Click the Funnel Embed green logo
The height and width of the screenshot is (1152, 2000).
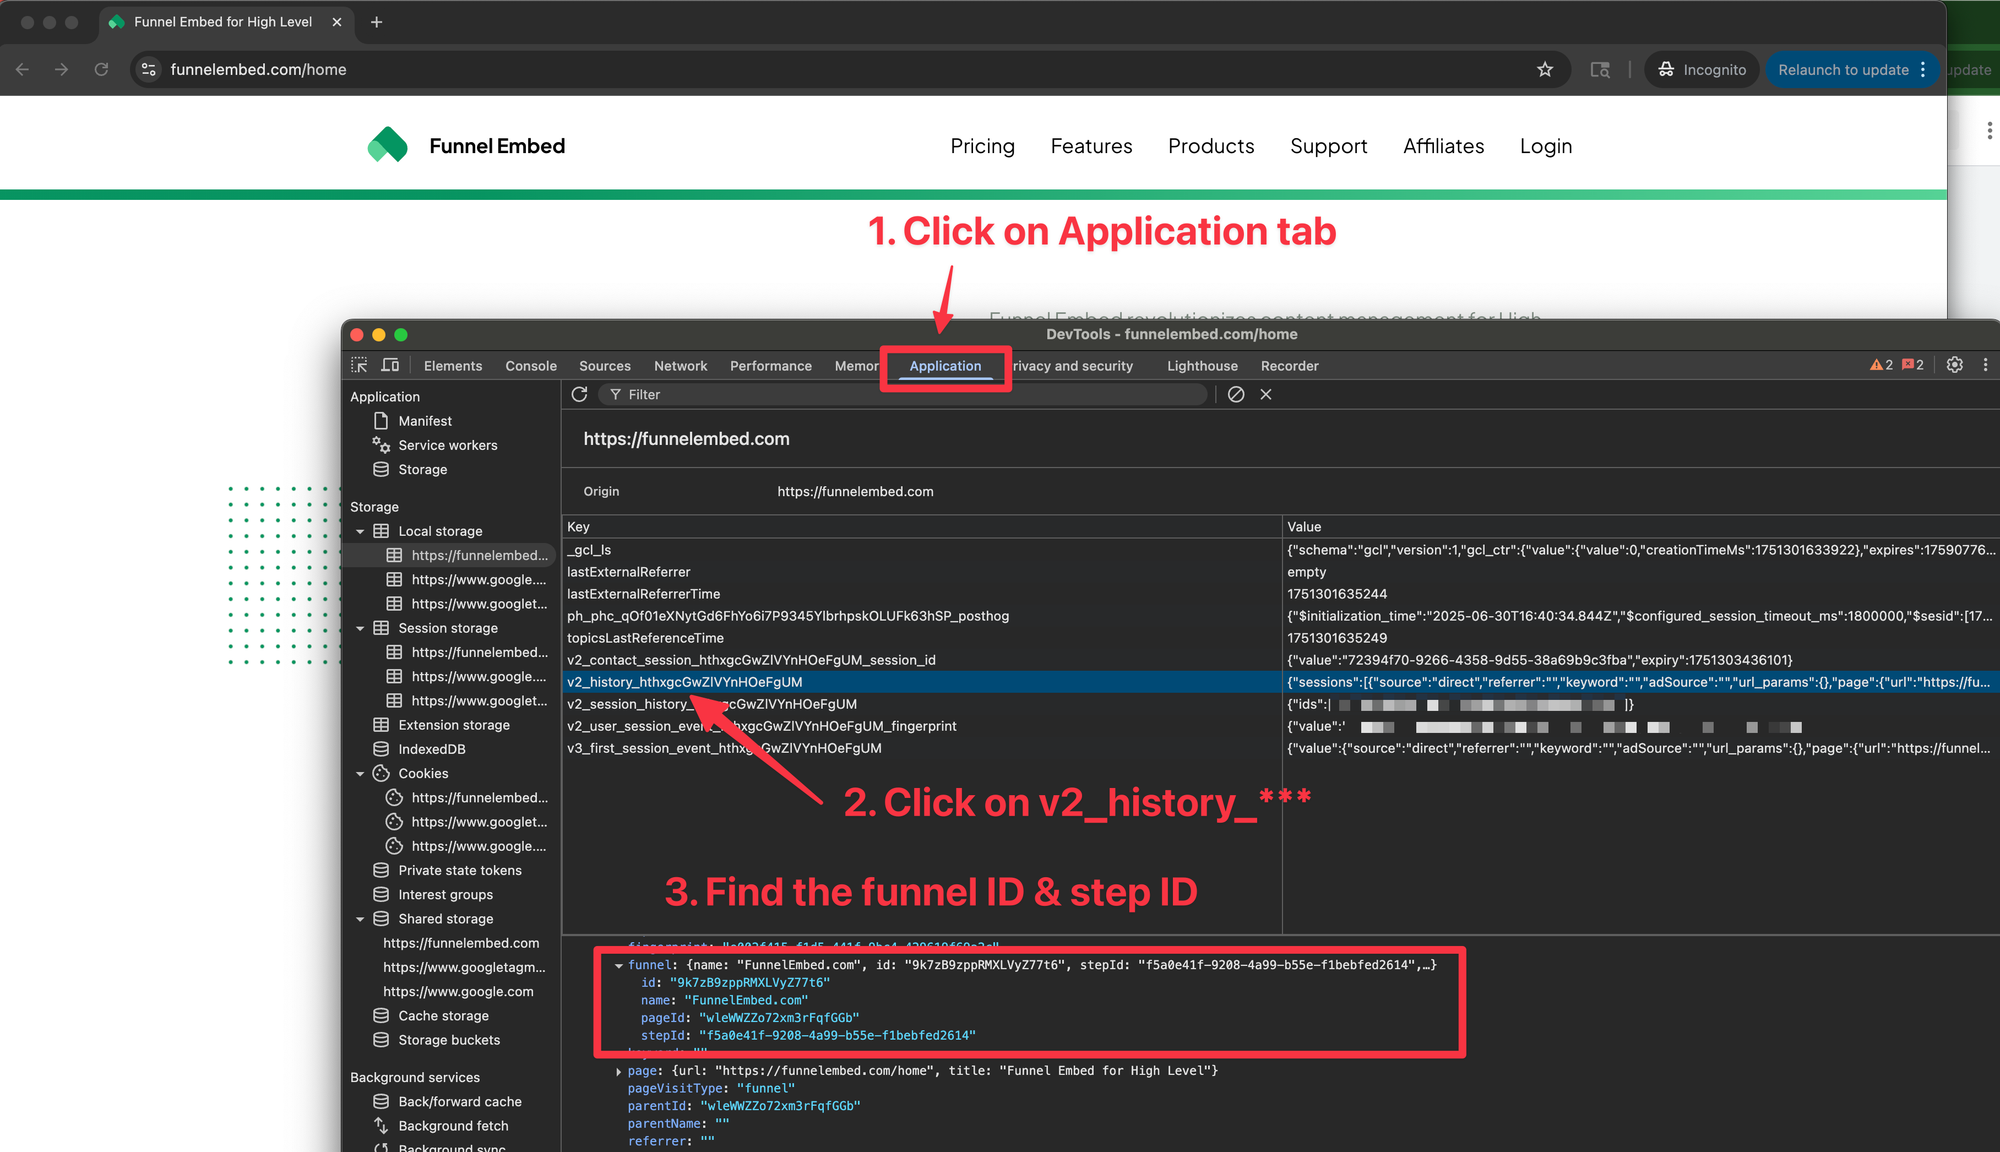pos(388,145)
